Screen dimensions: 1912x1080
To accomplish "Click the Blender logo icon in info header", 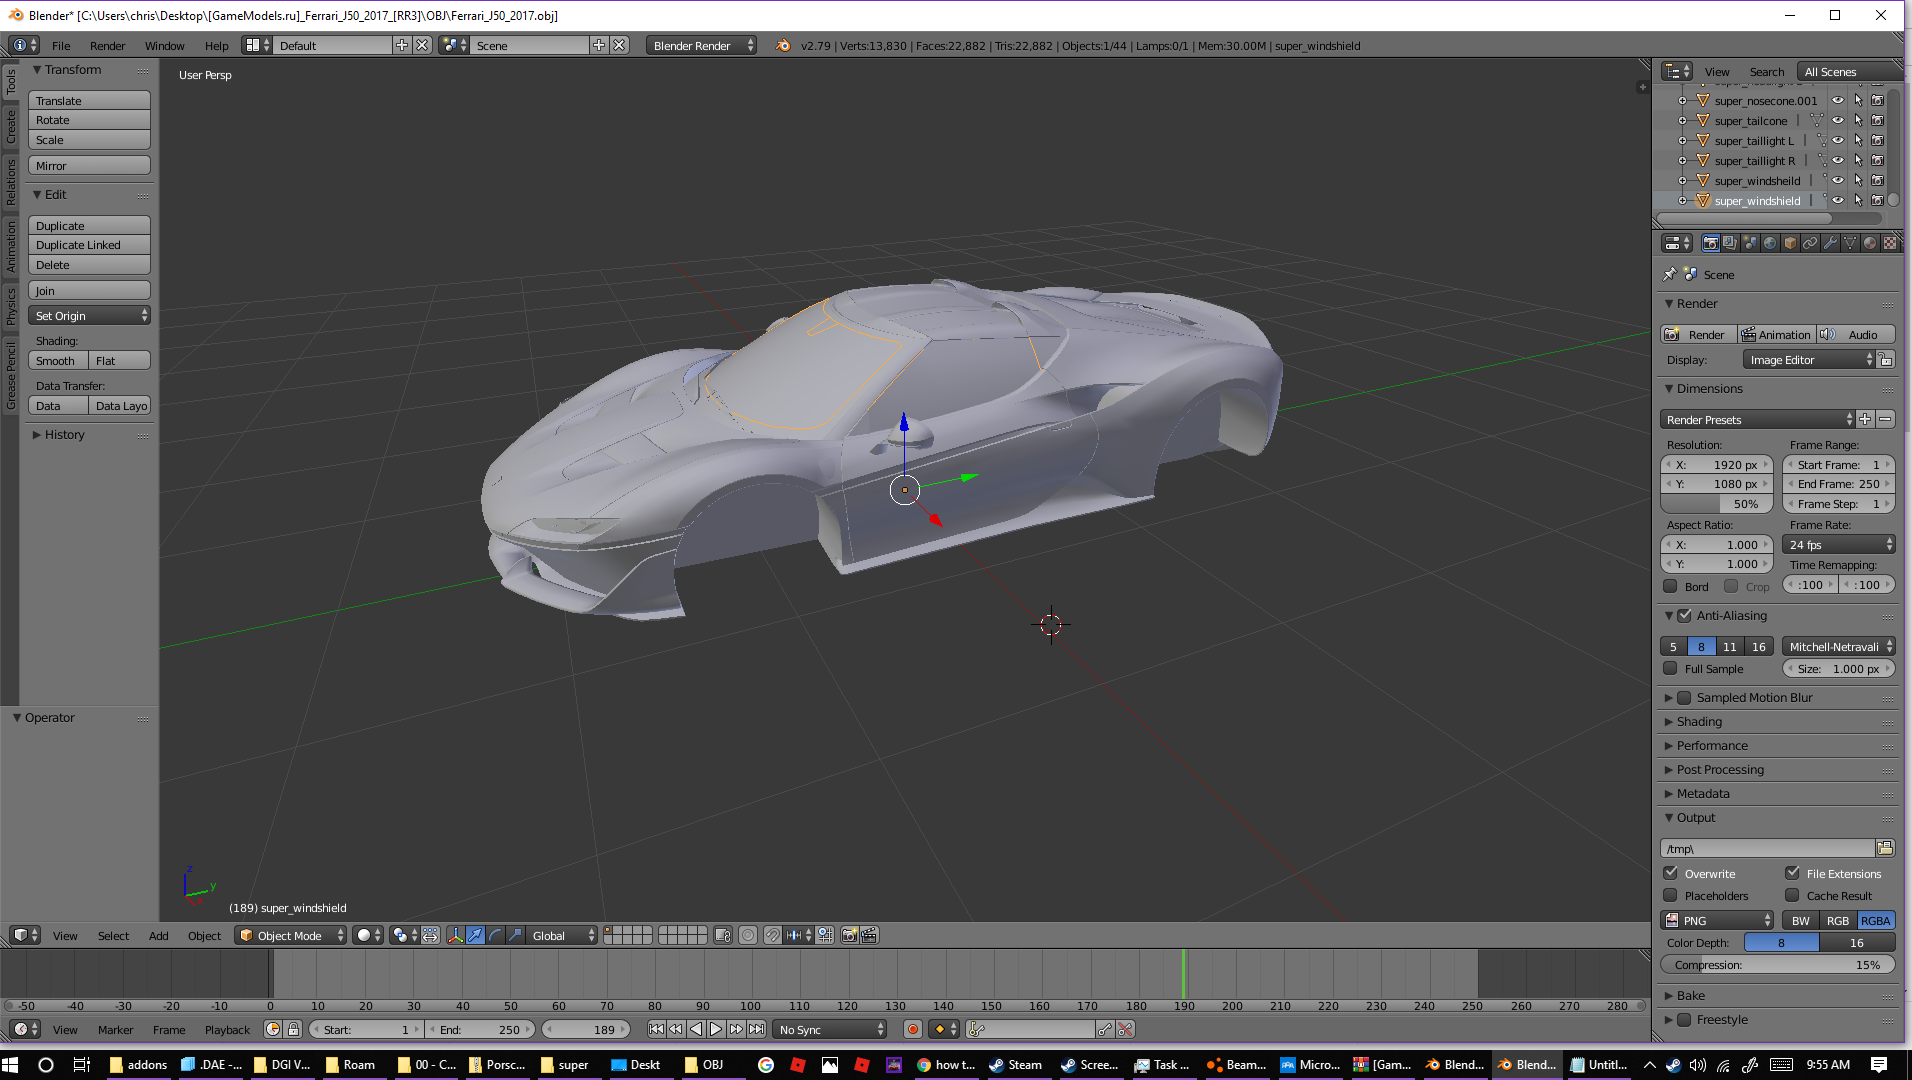I will pos(783,45).
